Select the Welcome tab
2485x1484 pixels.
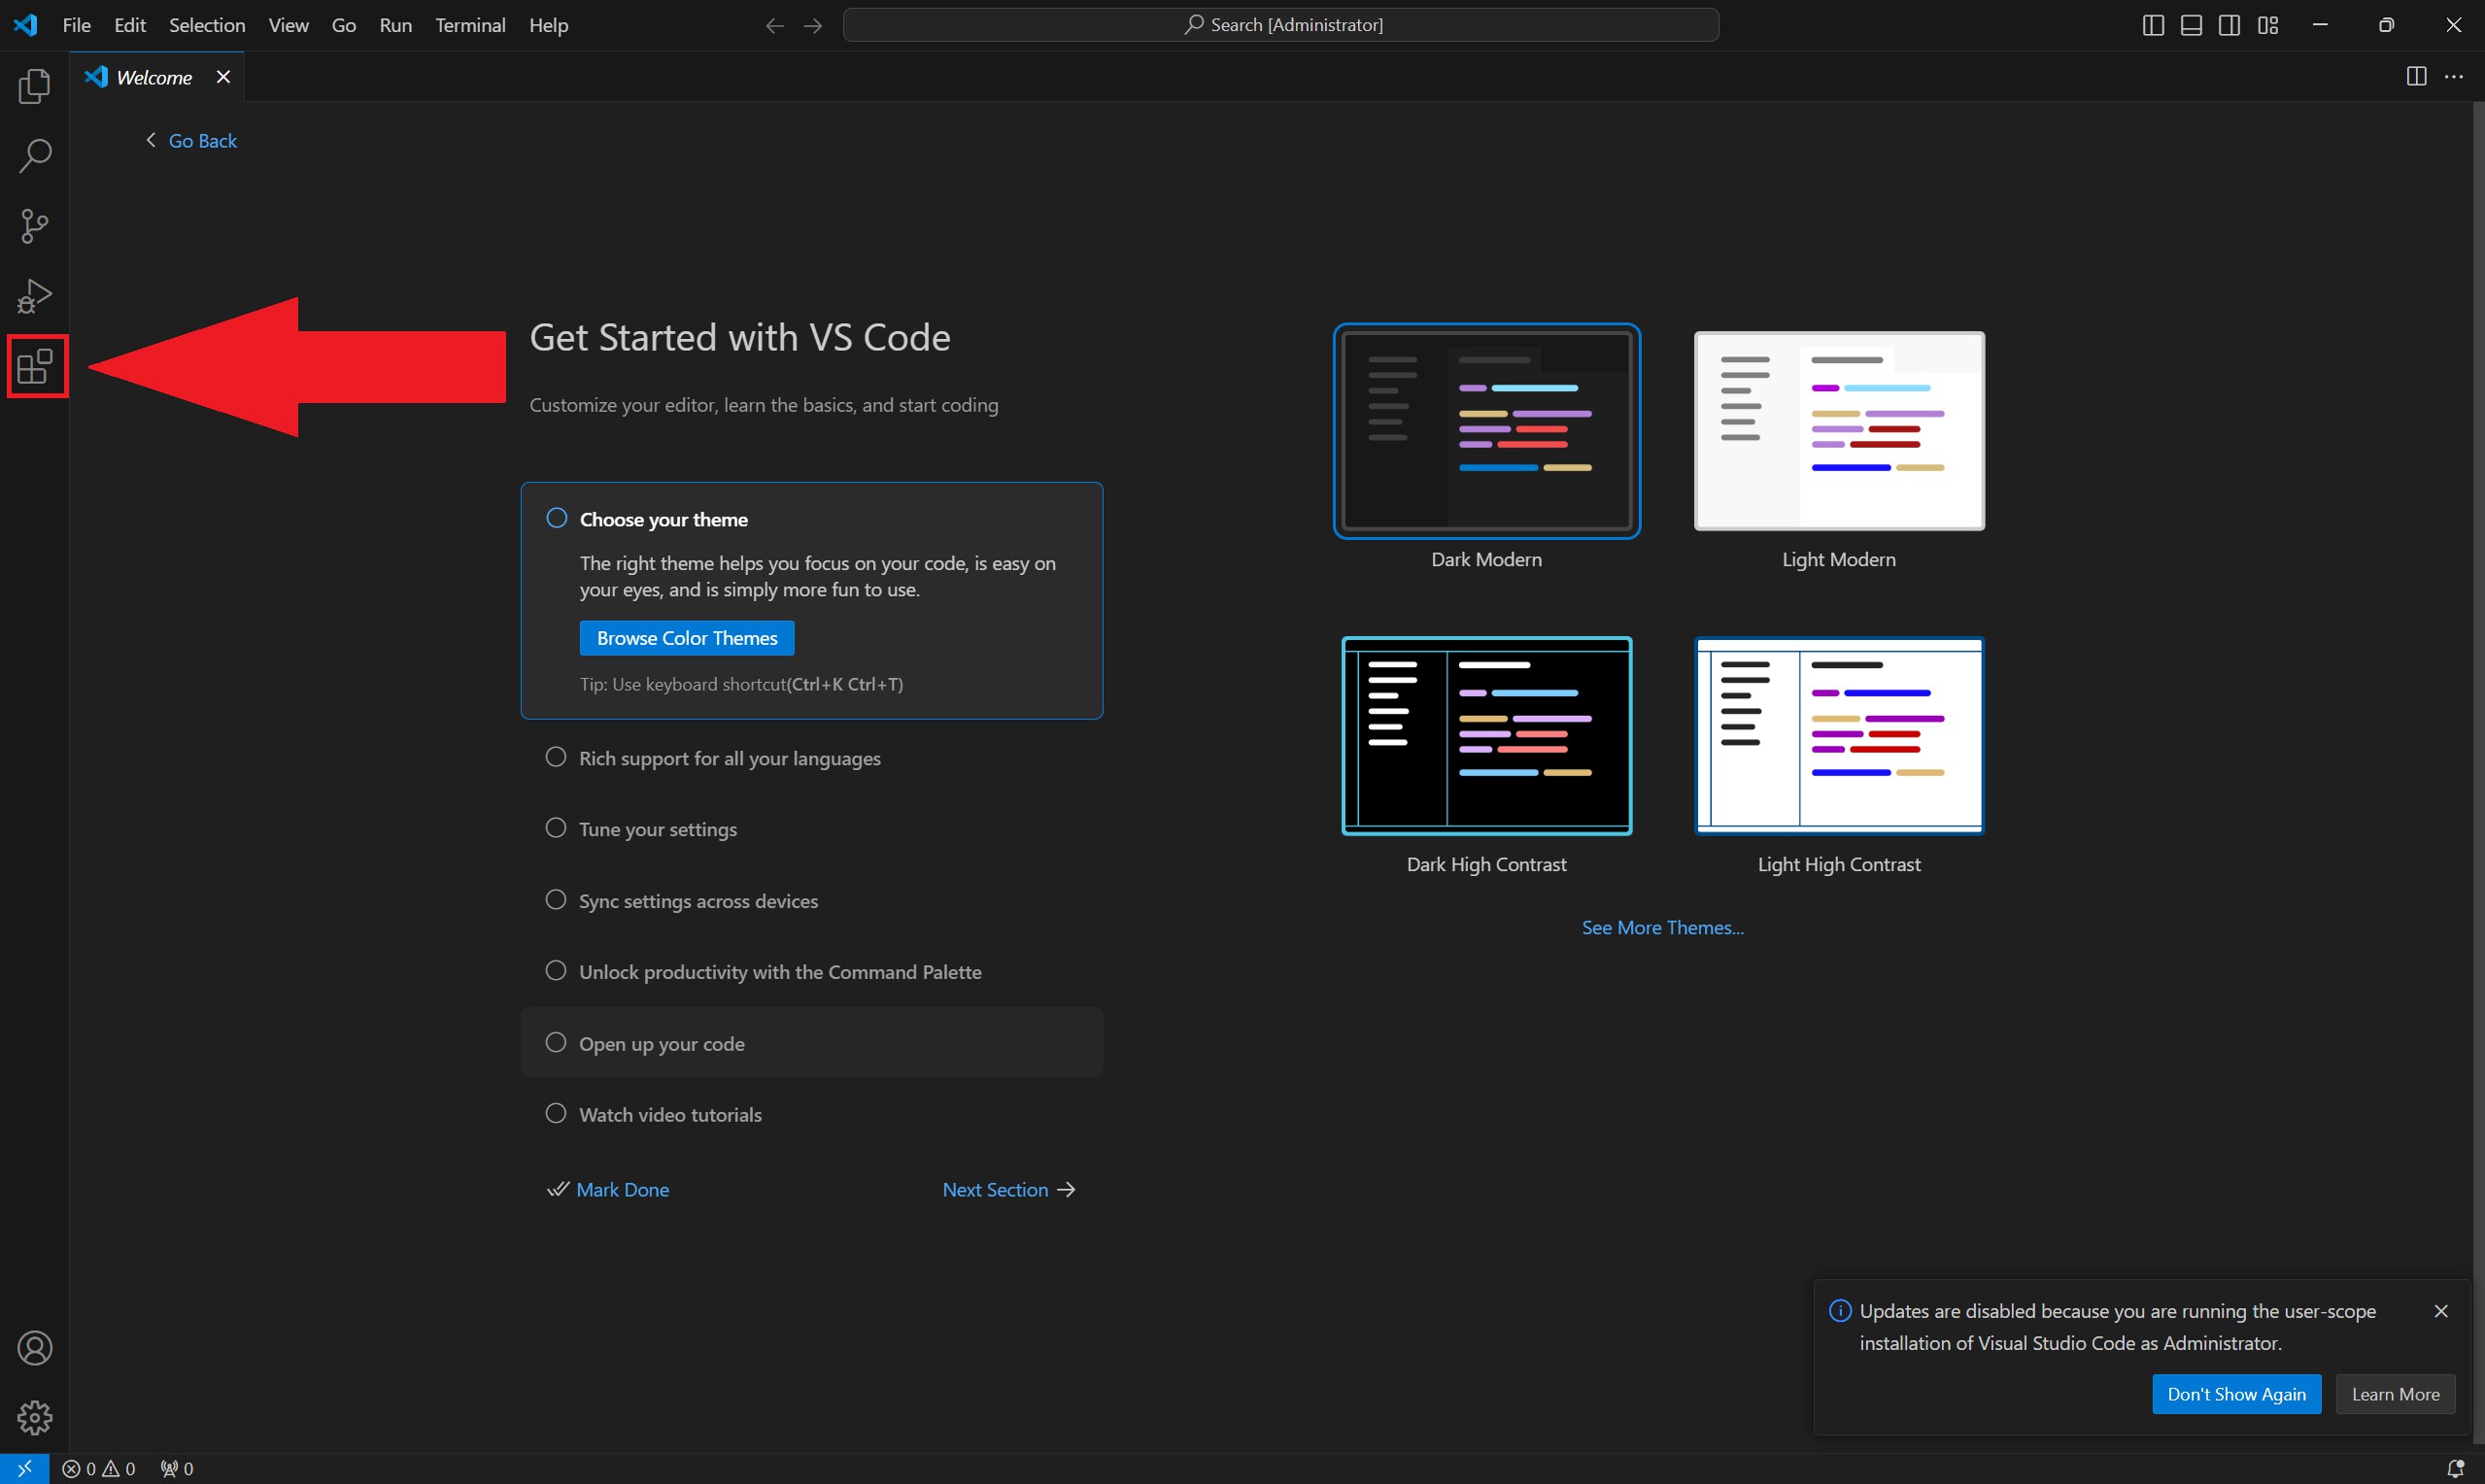click(156, 77)
